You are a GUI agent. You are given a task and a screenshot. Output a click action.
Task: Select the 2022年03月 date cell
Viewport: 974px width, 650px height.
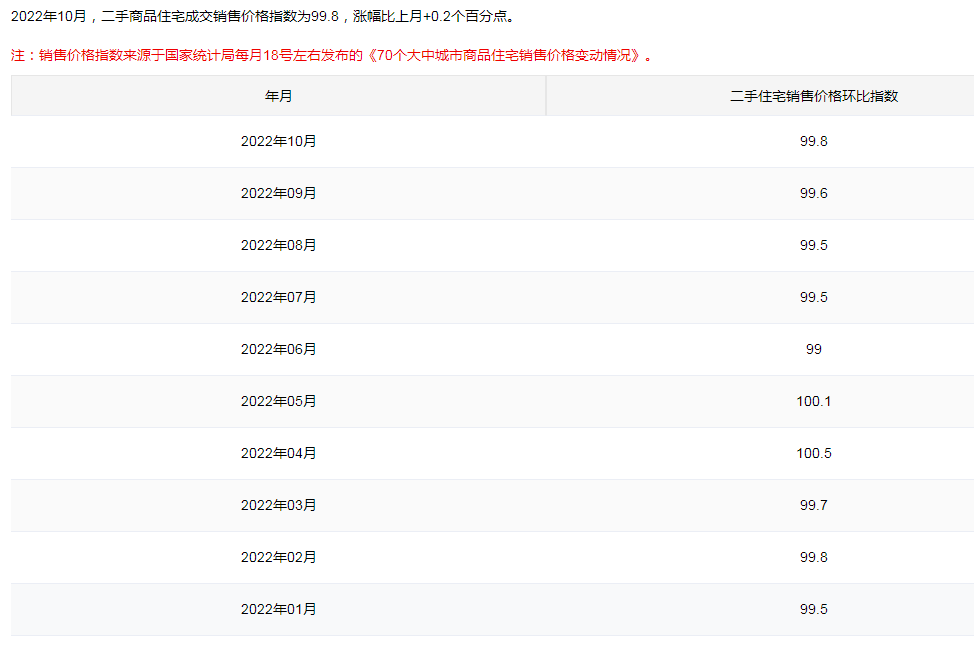(x=278, y=505)
